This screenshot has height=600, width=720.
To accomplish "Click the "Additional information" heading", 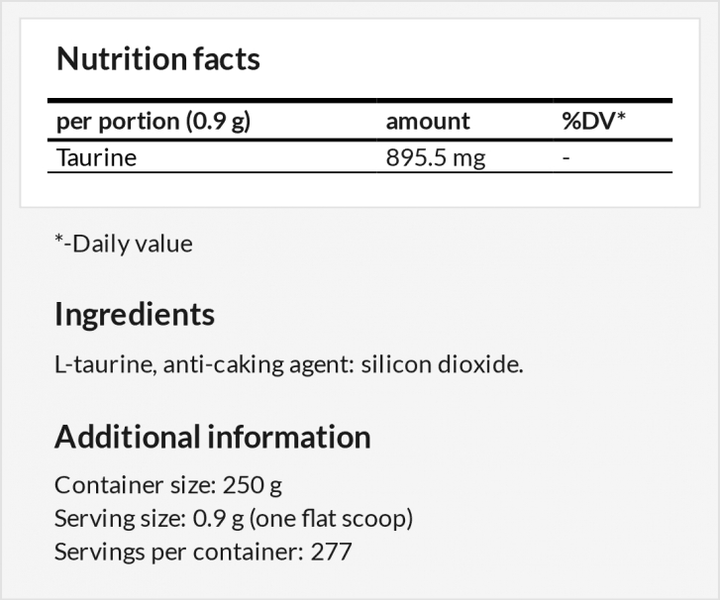I will click(212, 437).
